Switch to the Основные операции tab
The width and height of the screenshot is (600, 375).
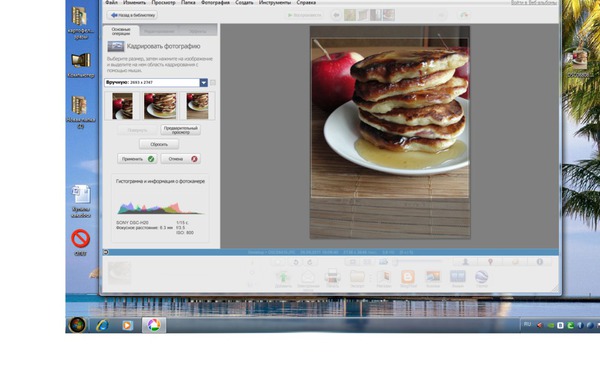click(121, 31)
